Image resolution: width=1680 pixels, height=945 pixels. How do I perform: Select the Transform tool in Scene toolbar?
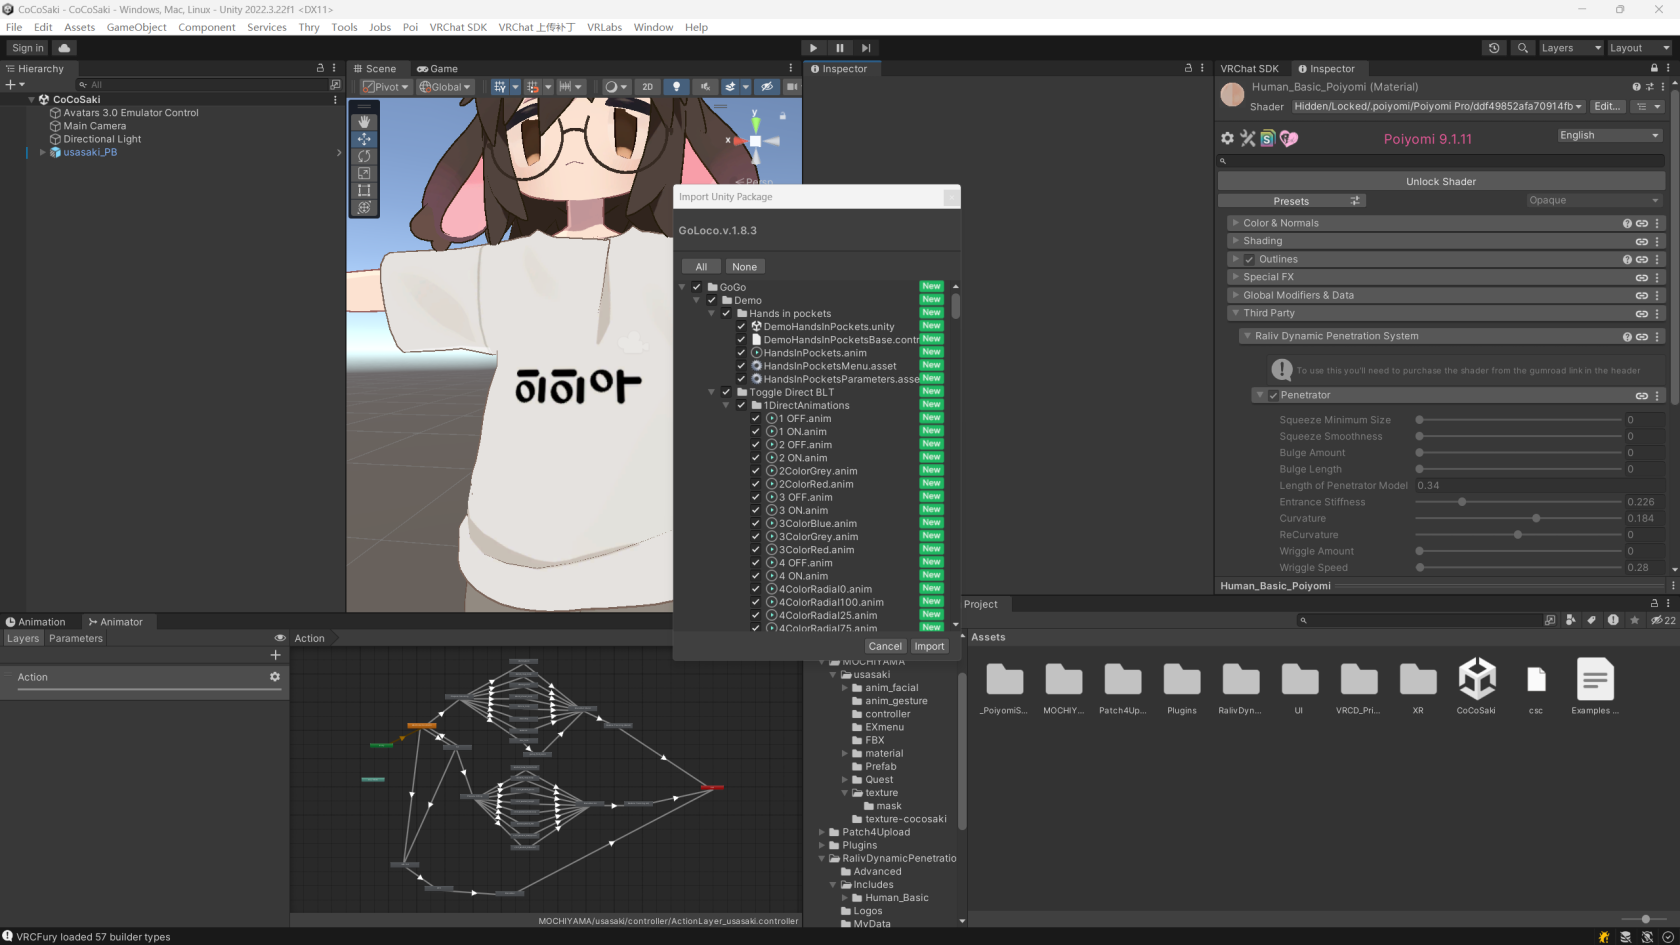coord(364,207)
